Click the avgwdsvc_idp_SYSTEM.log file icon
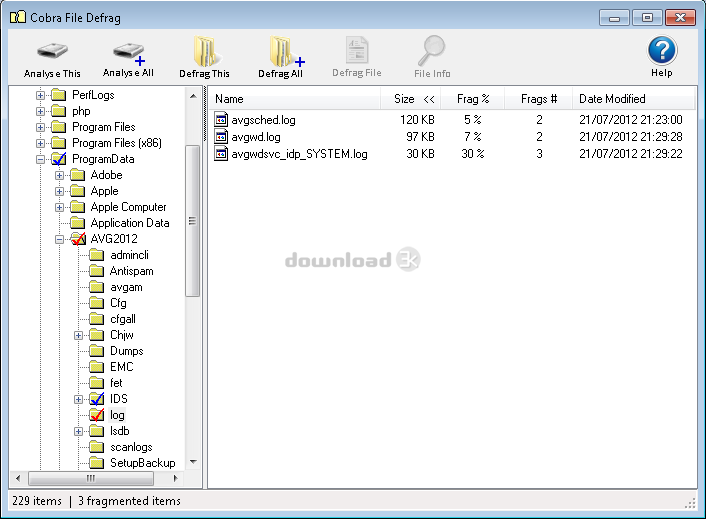This screenshot has width=706, height=519. 221,153
